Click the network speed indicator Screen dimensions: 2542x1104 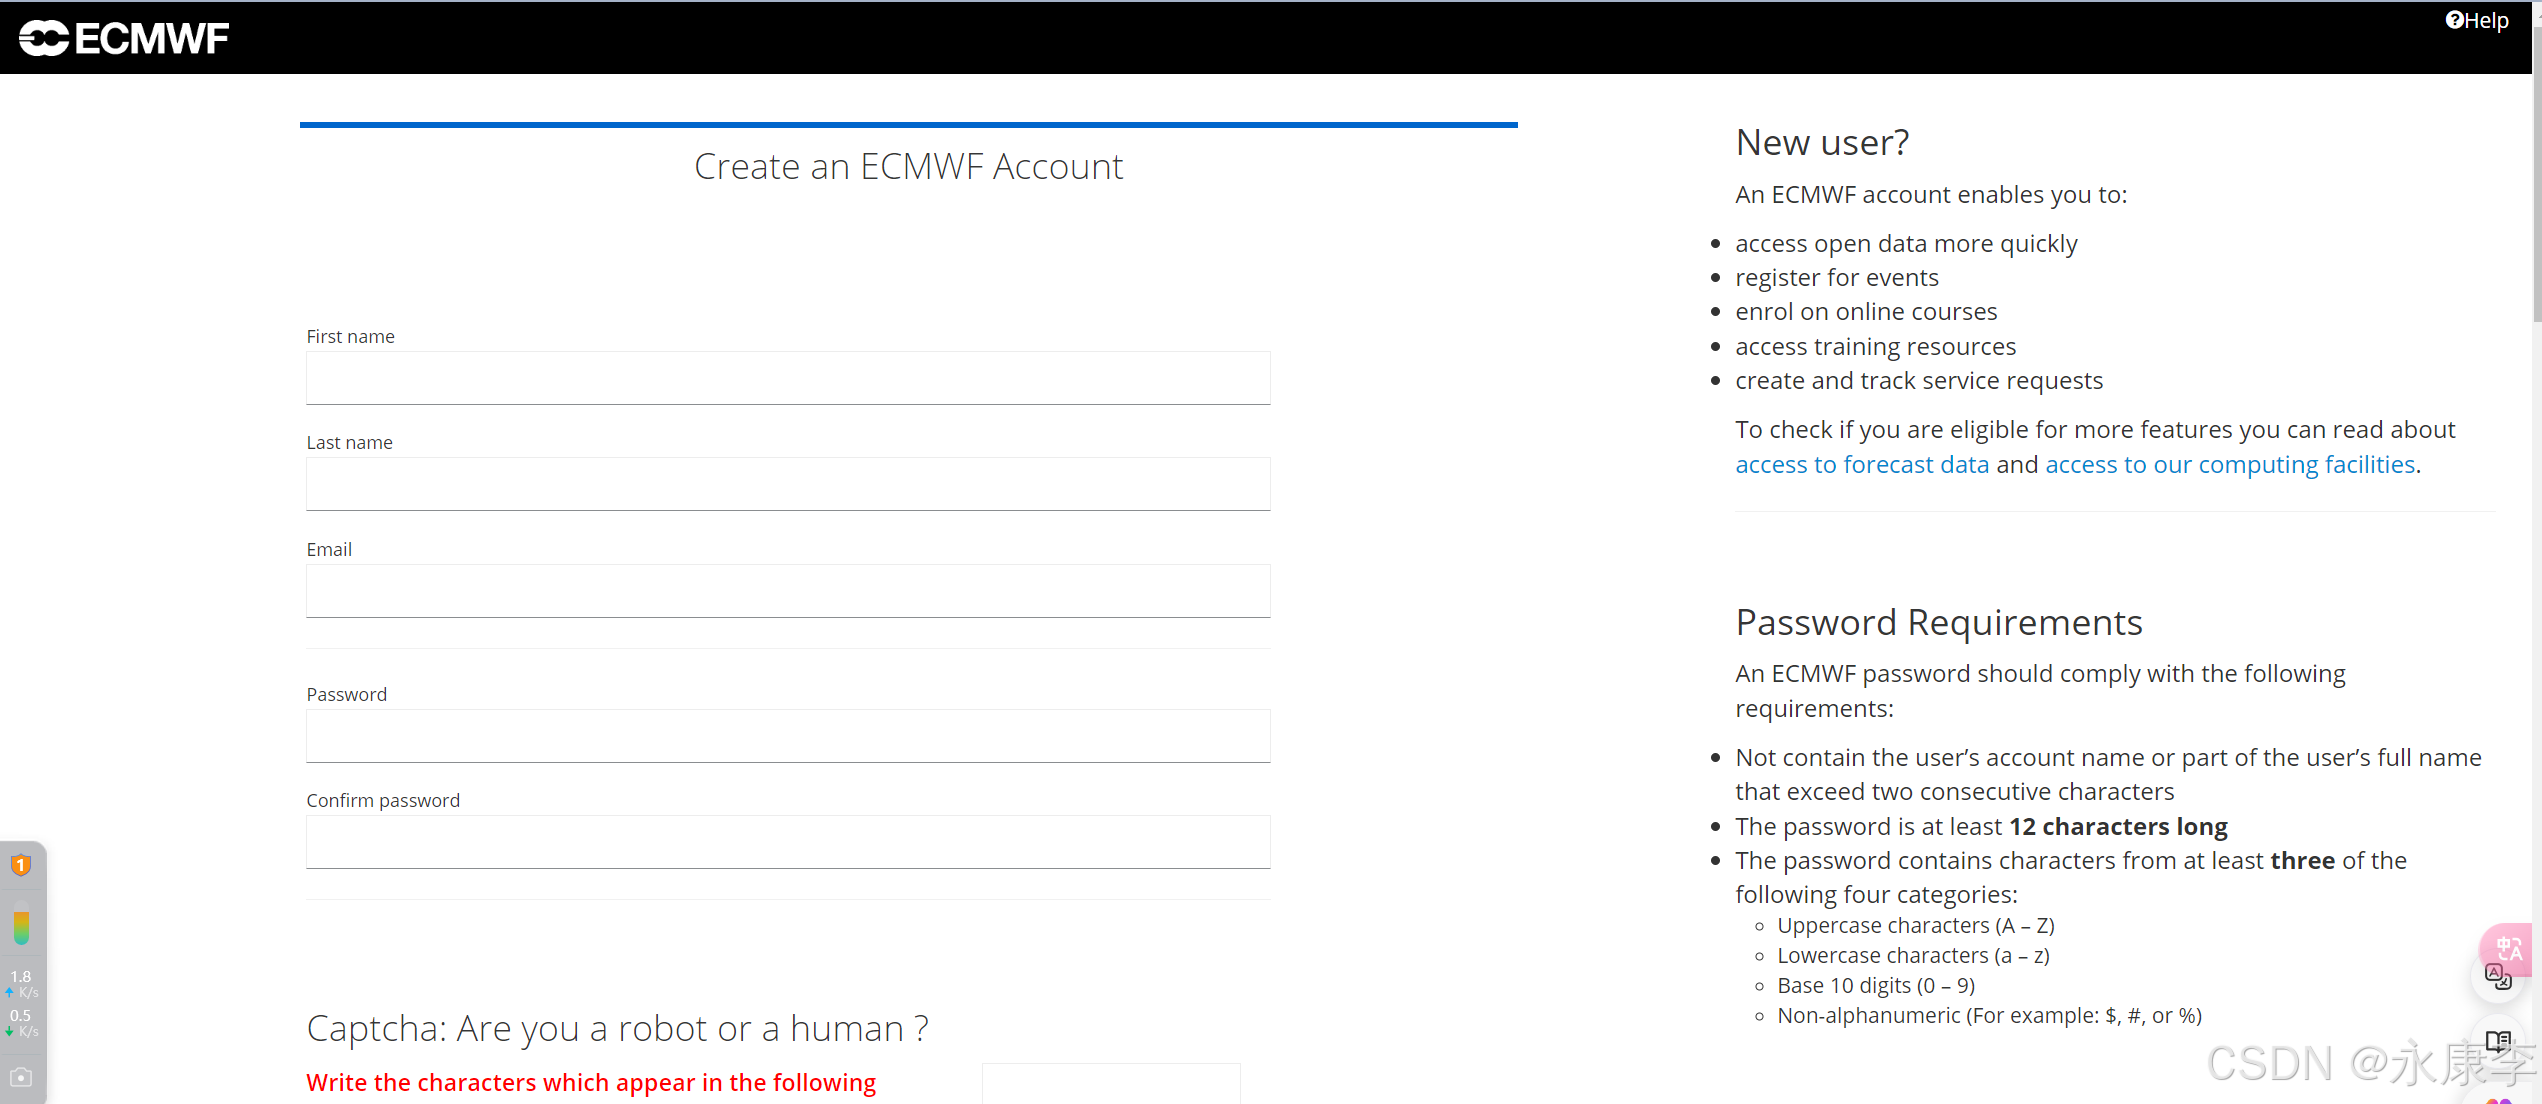21,1003
